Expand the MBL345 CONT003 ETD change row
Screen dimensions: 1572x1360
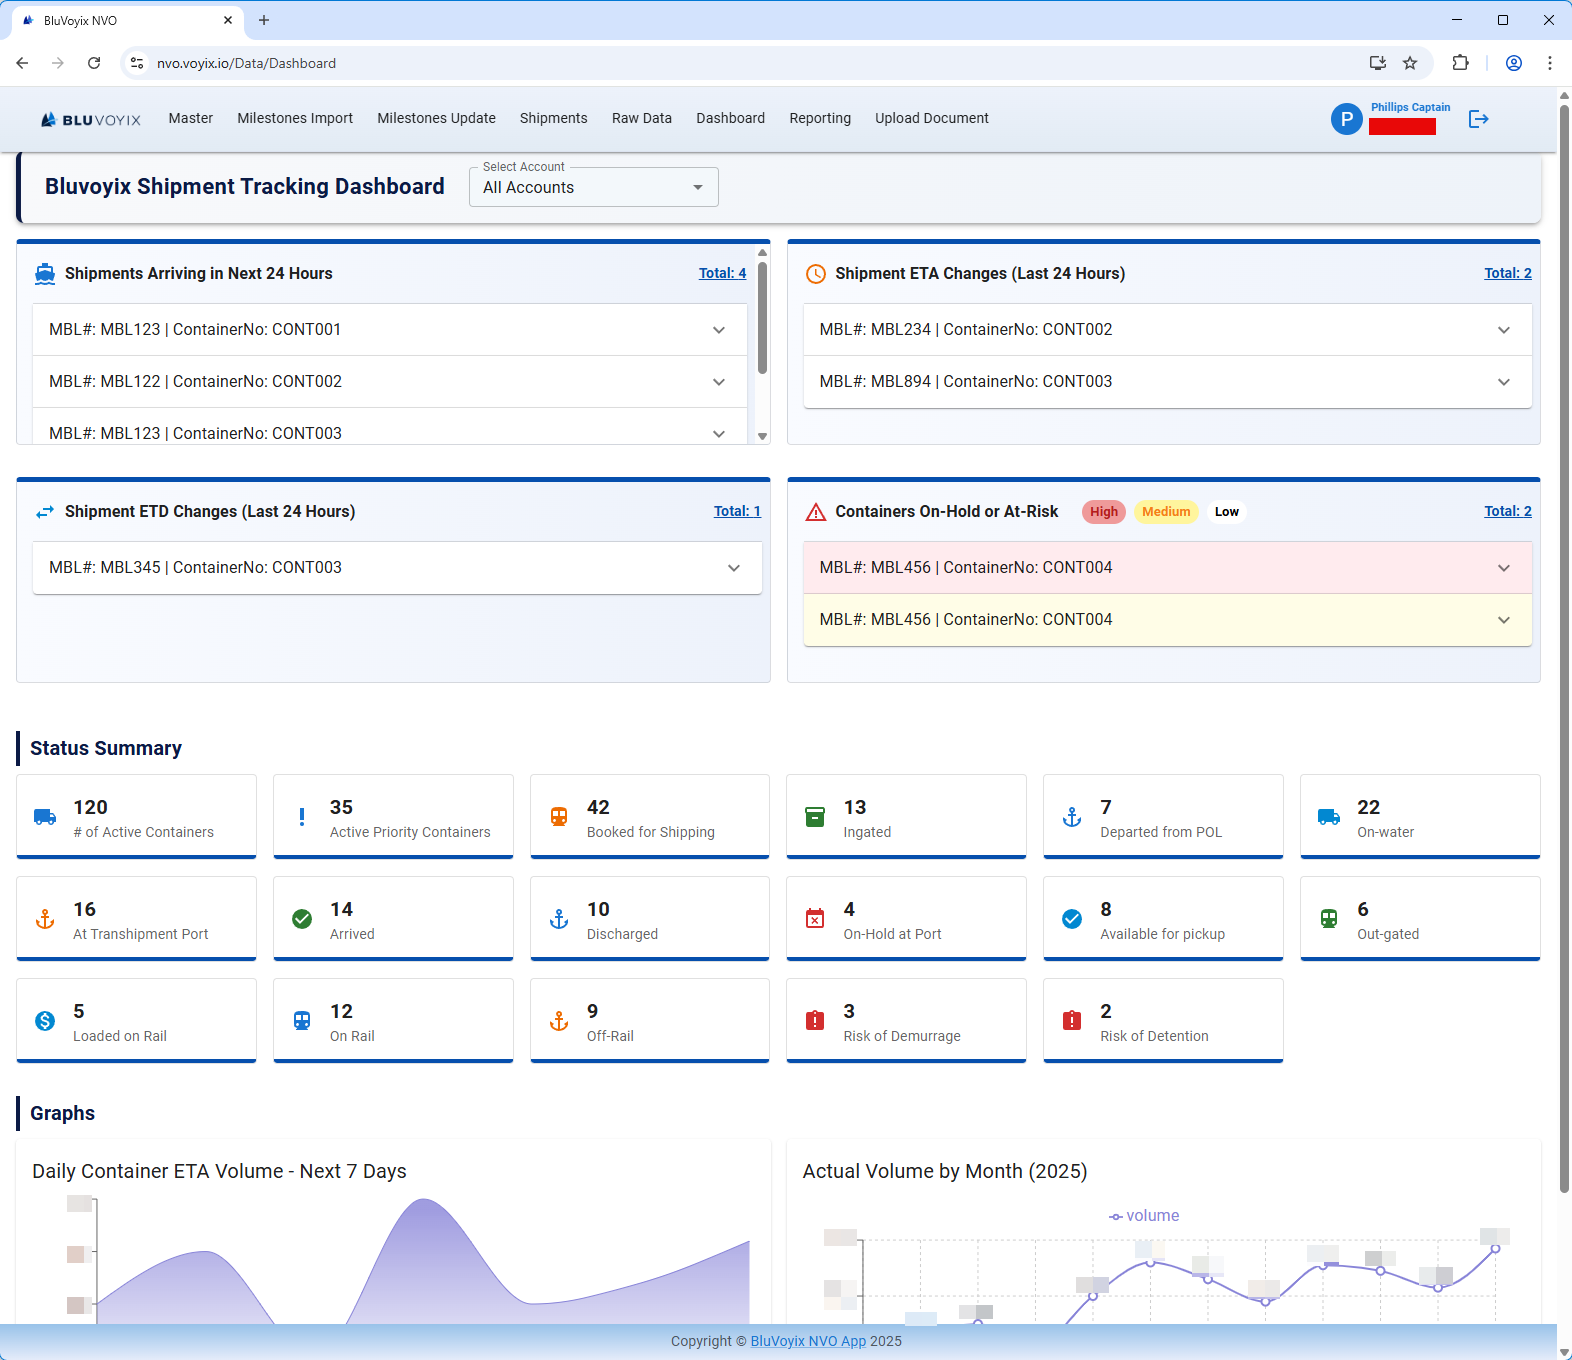tap(397, 568)
